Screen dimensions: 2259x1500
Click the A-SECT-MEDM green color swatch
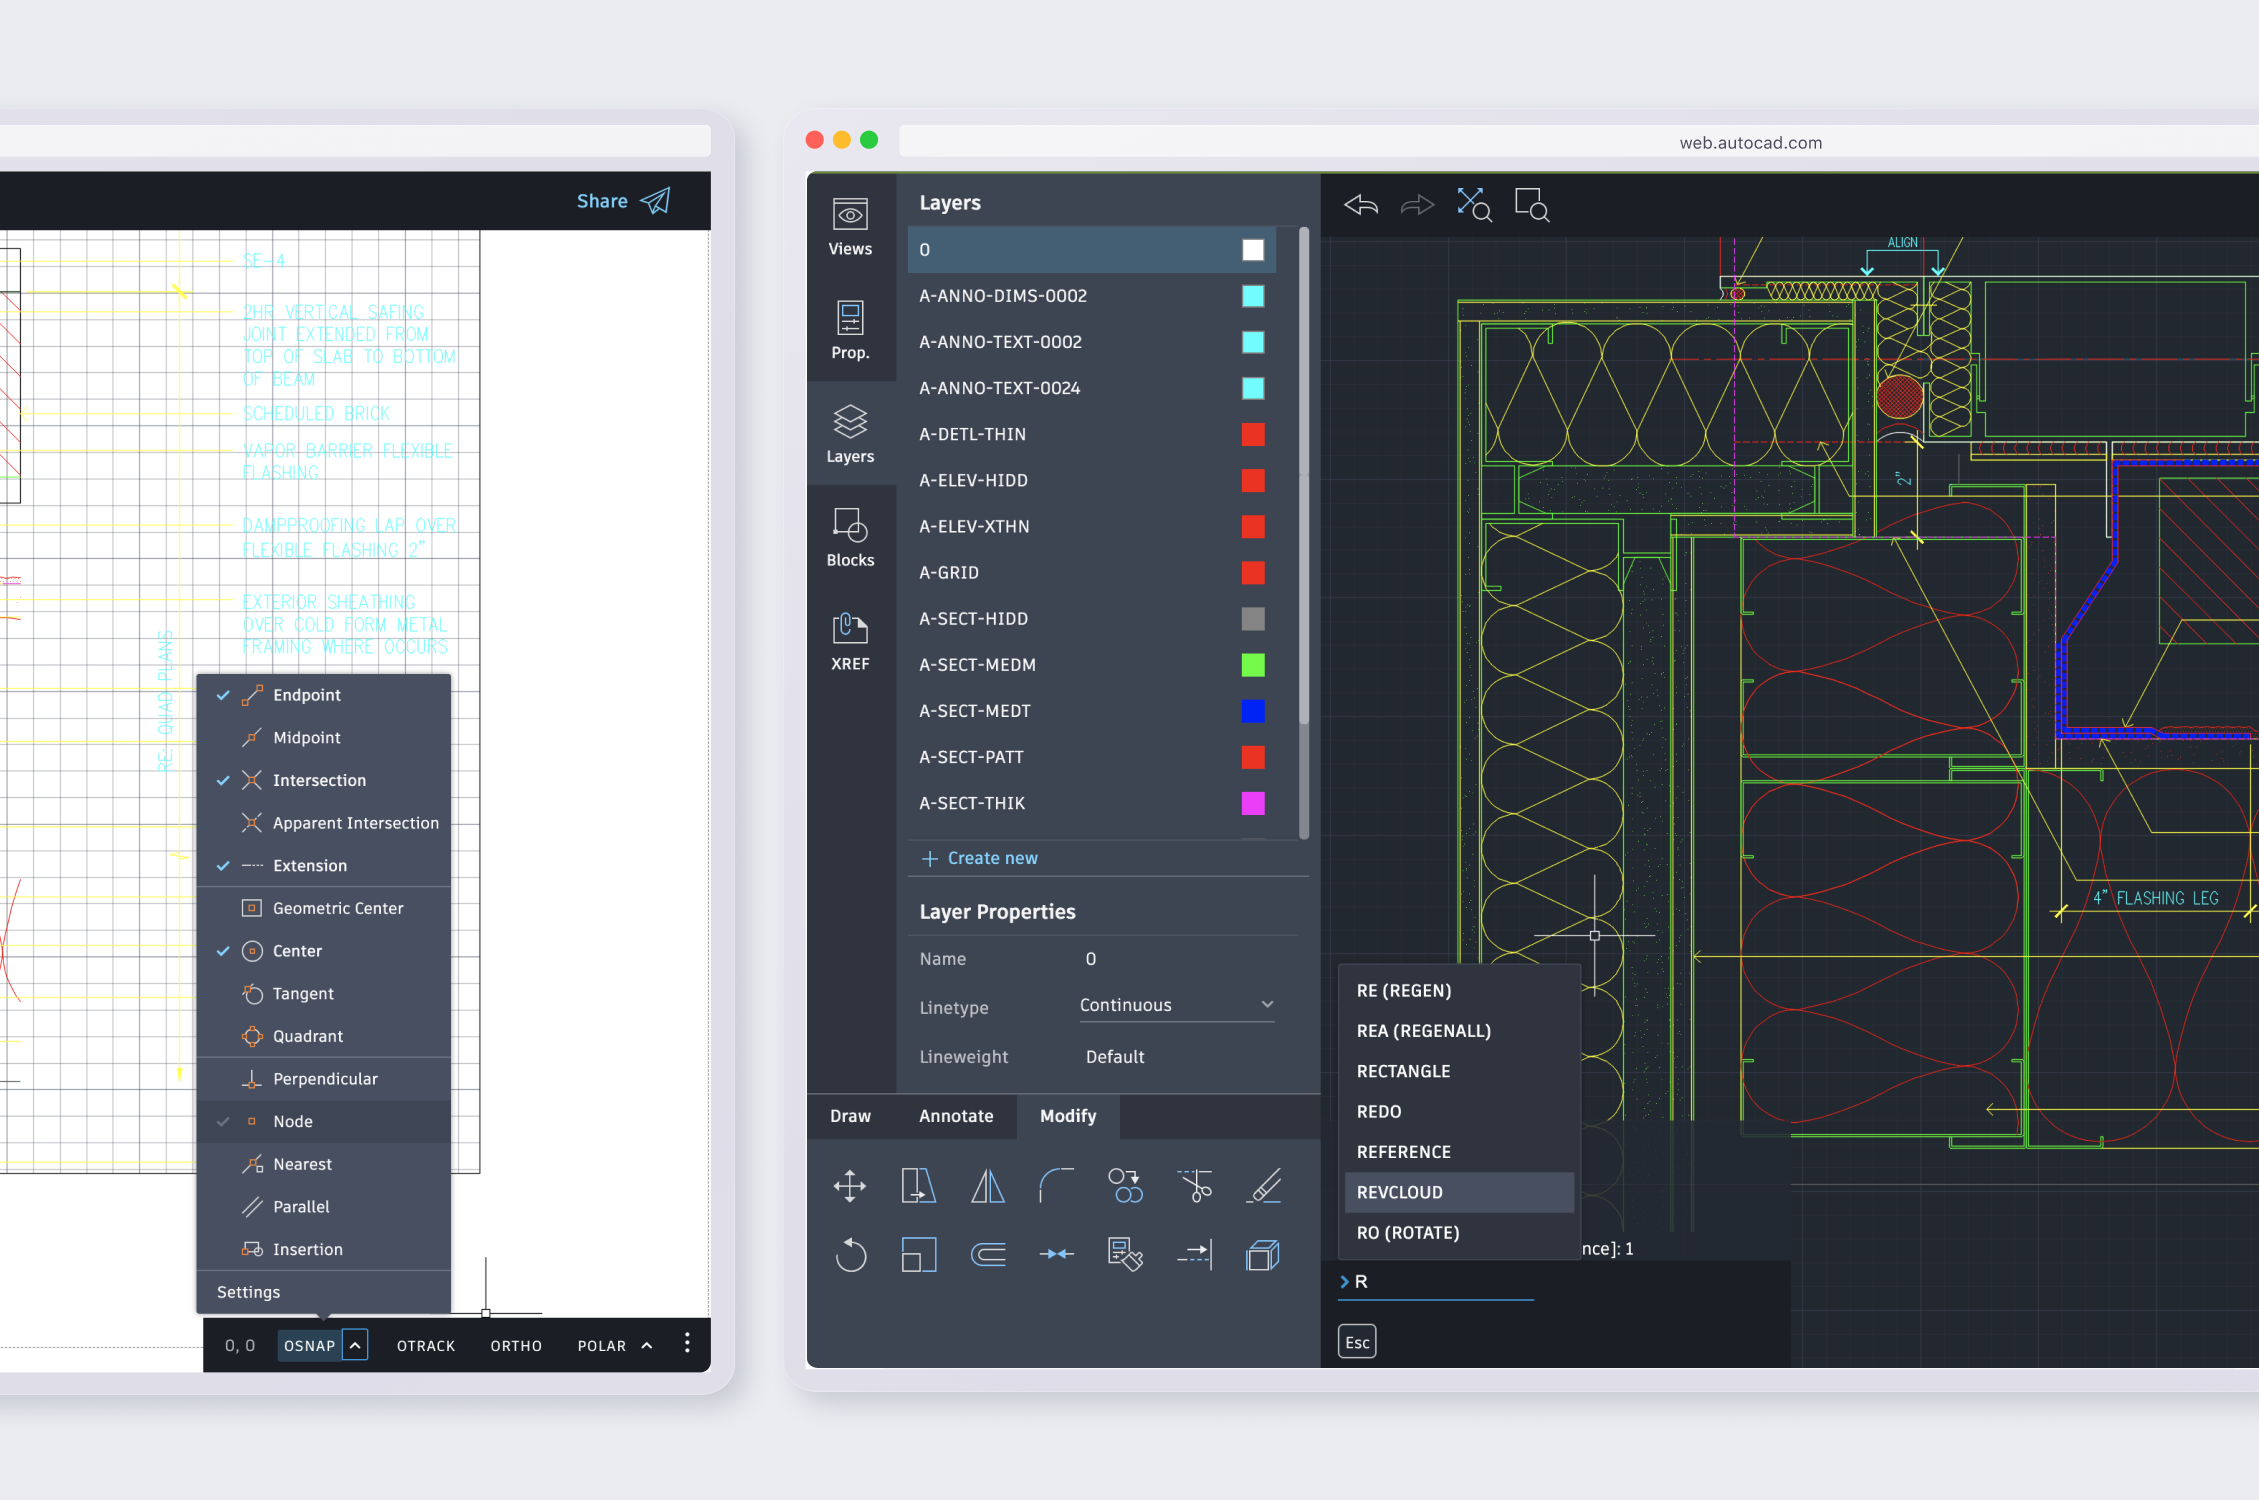[x=1252, y=665]
